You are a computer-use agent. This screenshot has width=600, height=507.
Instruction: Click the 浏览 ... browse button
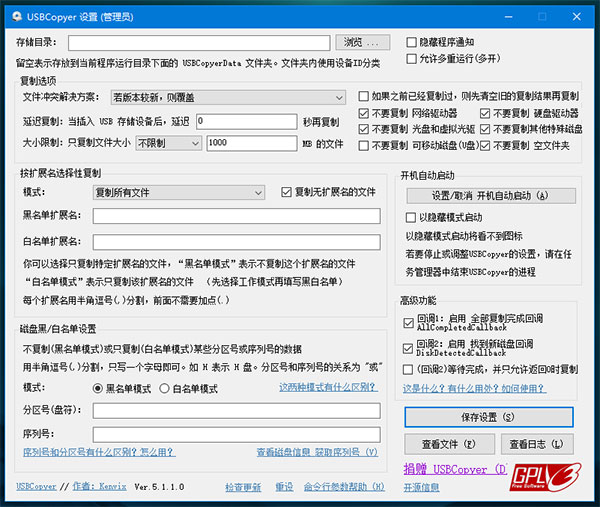[363, 42]
